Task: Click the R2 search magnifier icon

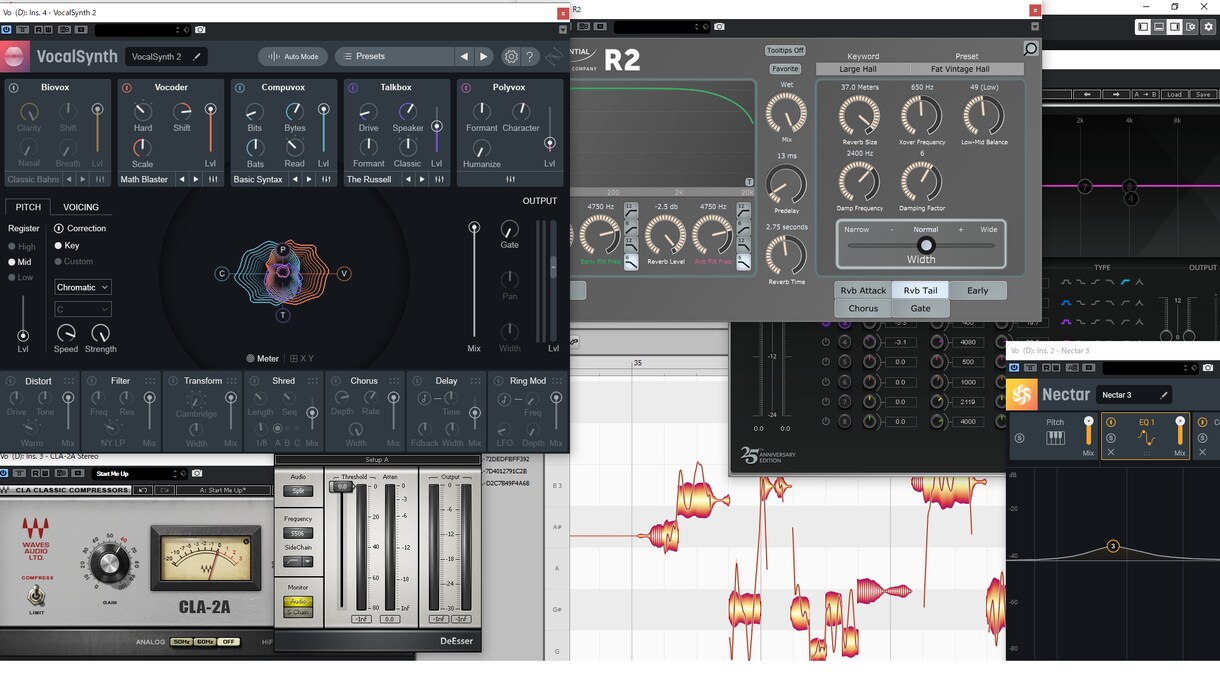Action: click(1030, 49)
